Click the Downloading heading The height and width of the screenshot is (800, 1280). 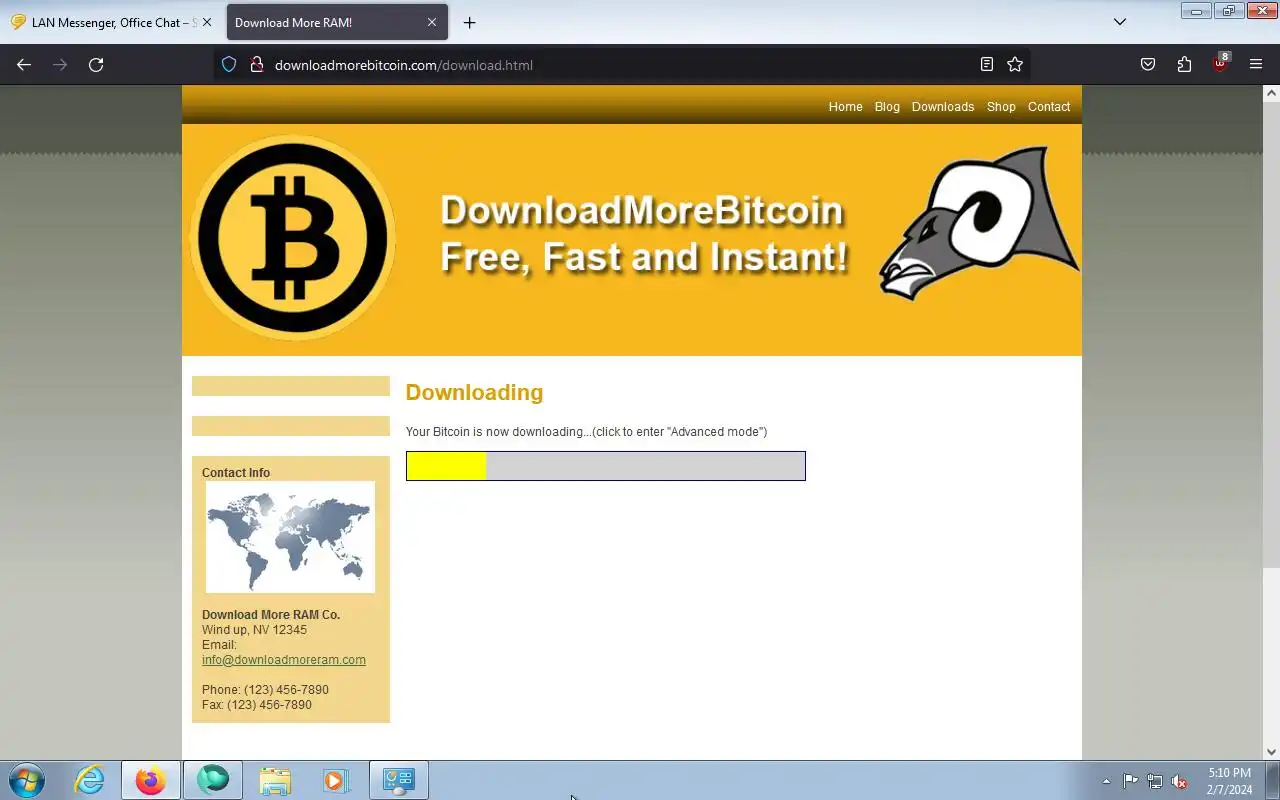click(x=474, y=392)
